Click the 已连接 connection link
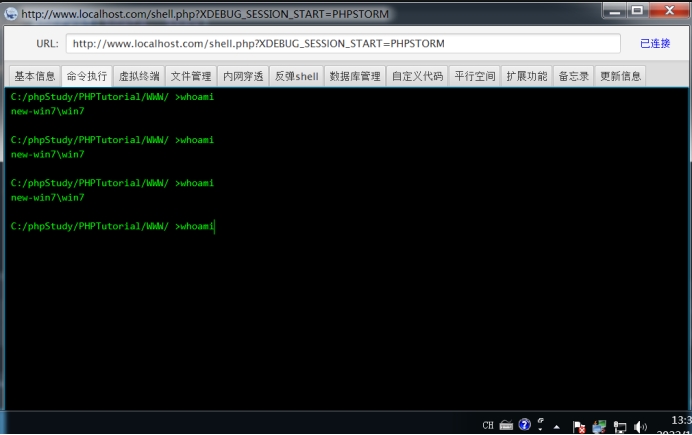The width and height of the screenshot is (692, 435). pos(655,44)
